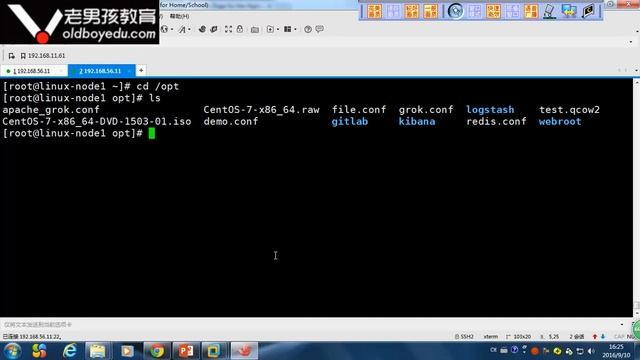Open the 帮助(H) help menu
Screen dimensions: 640x360
click(x=179, y=16)
